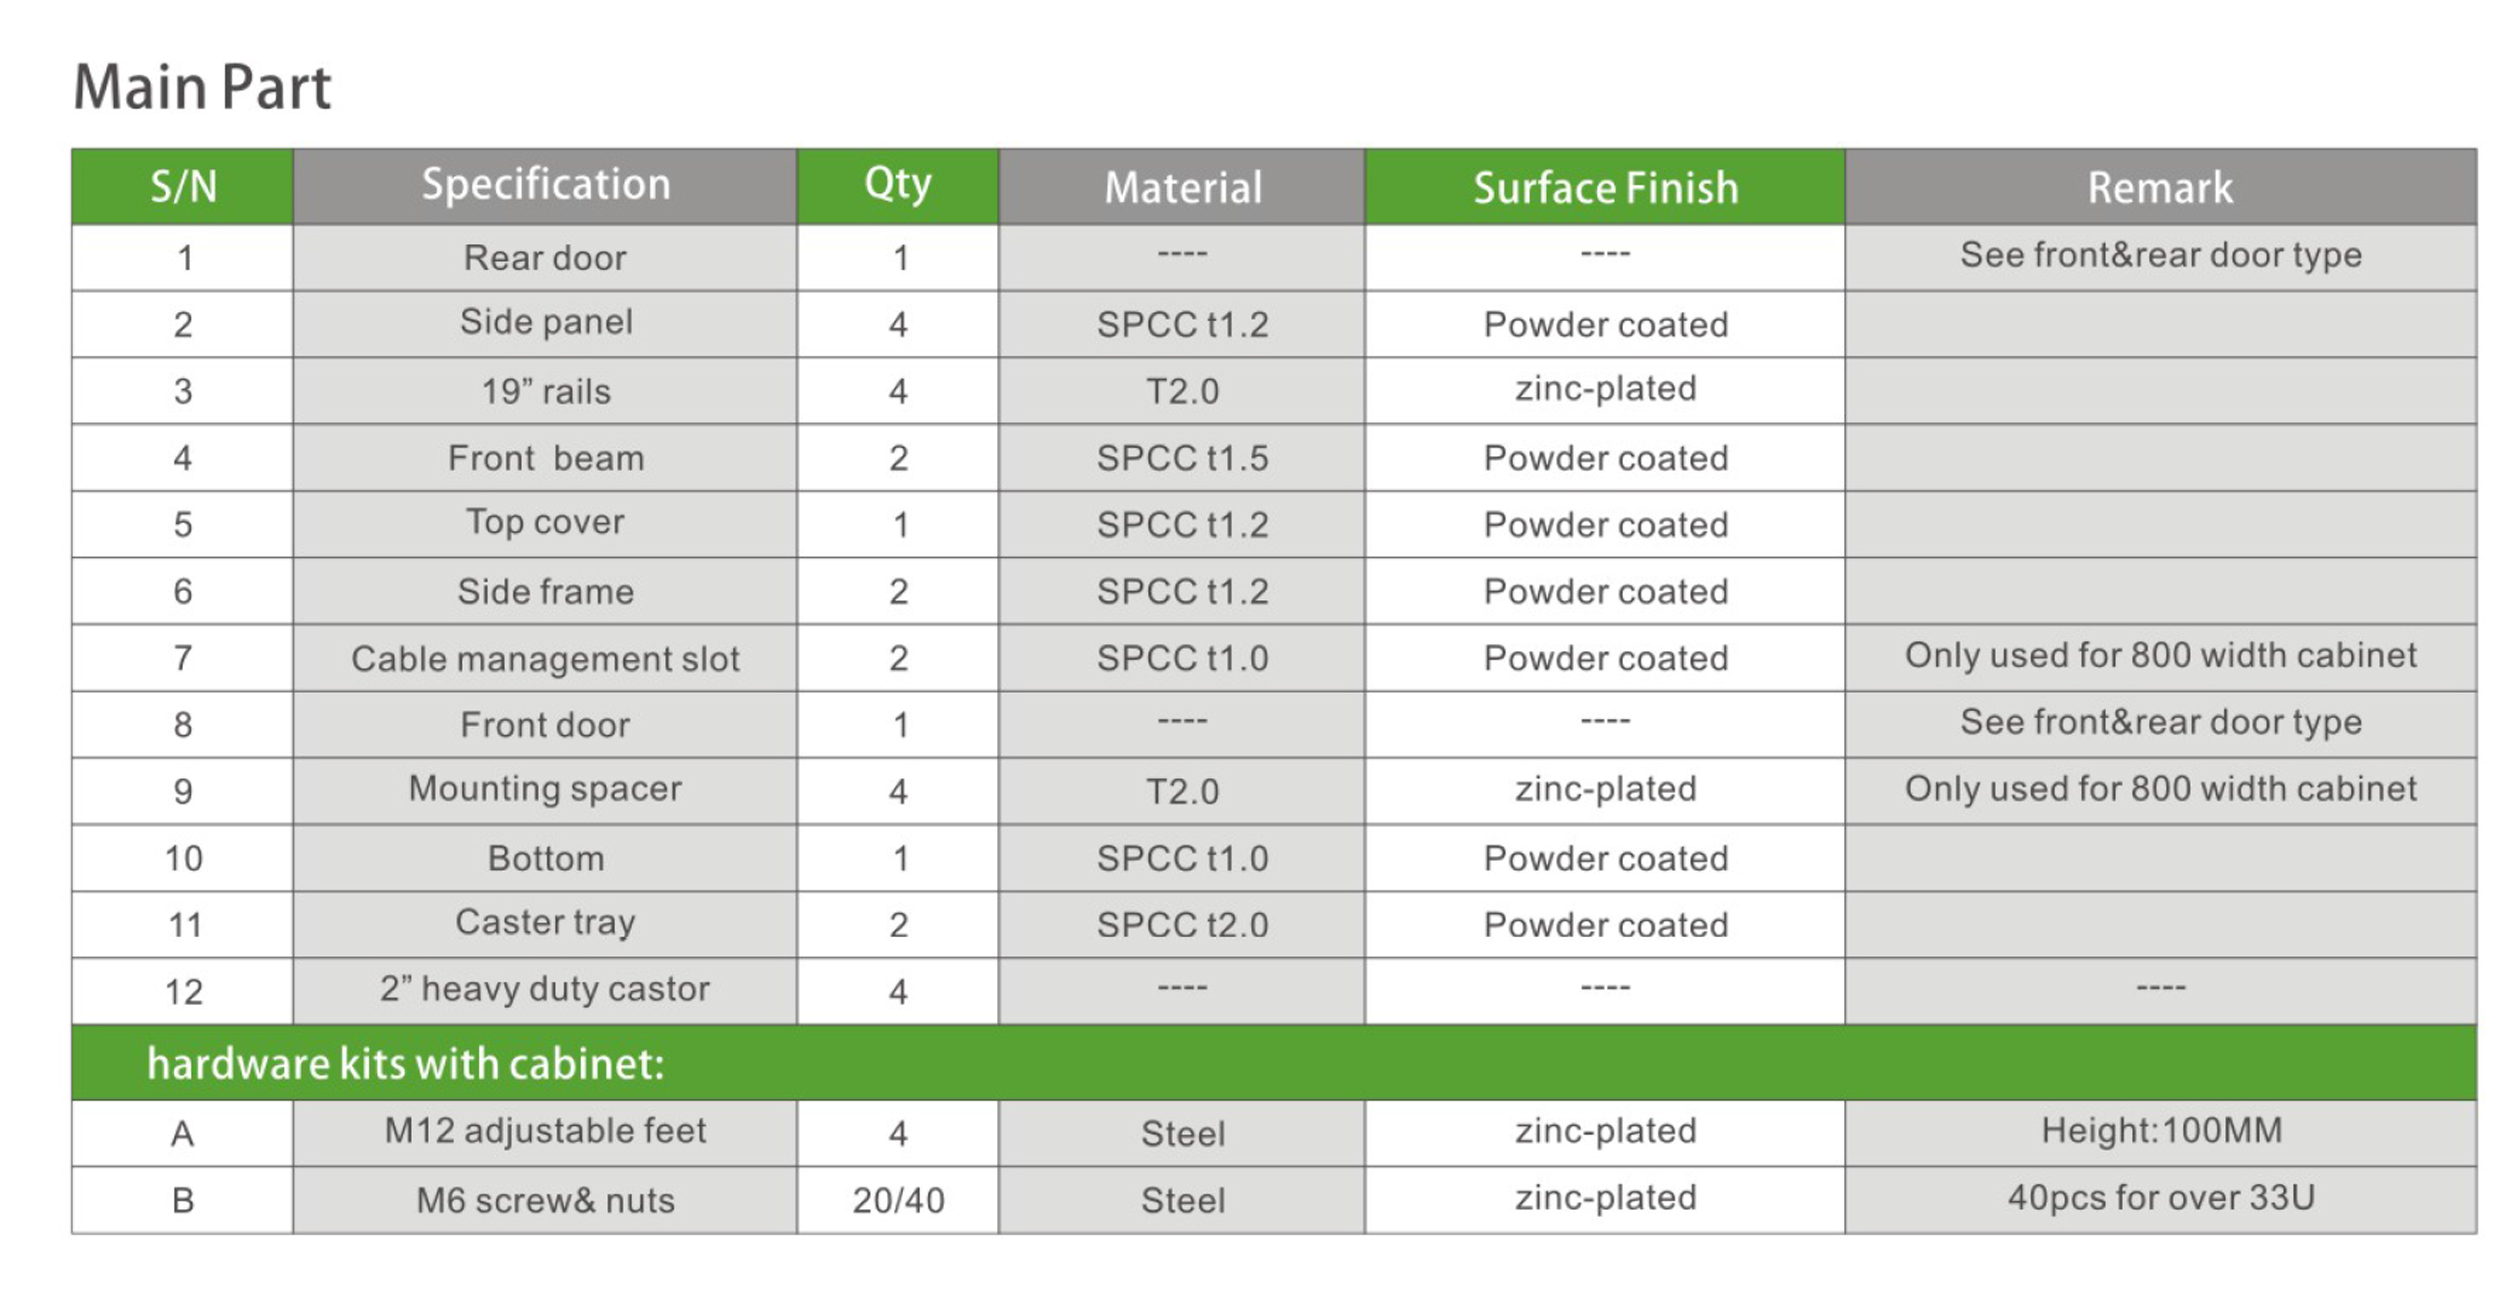
Task: Click the S/N column header
Action: click(183, 187)
